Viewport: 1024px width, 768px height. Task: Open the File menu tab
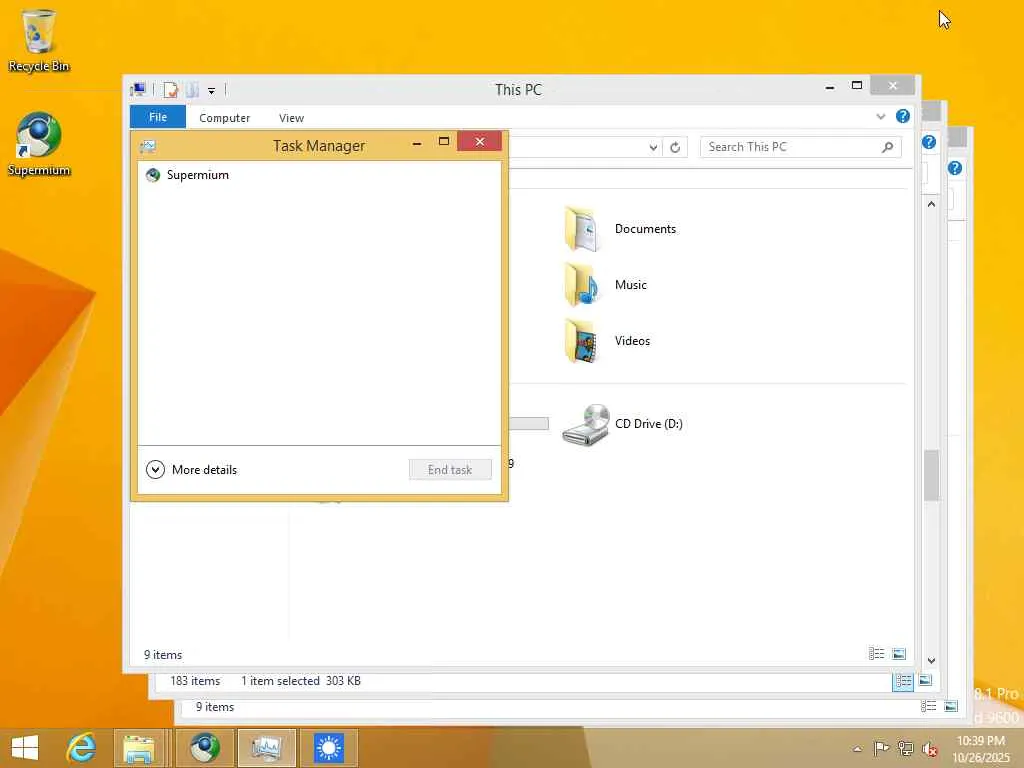pos(157,117)
